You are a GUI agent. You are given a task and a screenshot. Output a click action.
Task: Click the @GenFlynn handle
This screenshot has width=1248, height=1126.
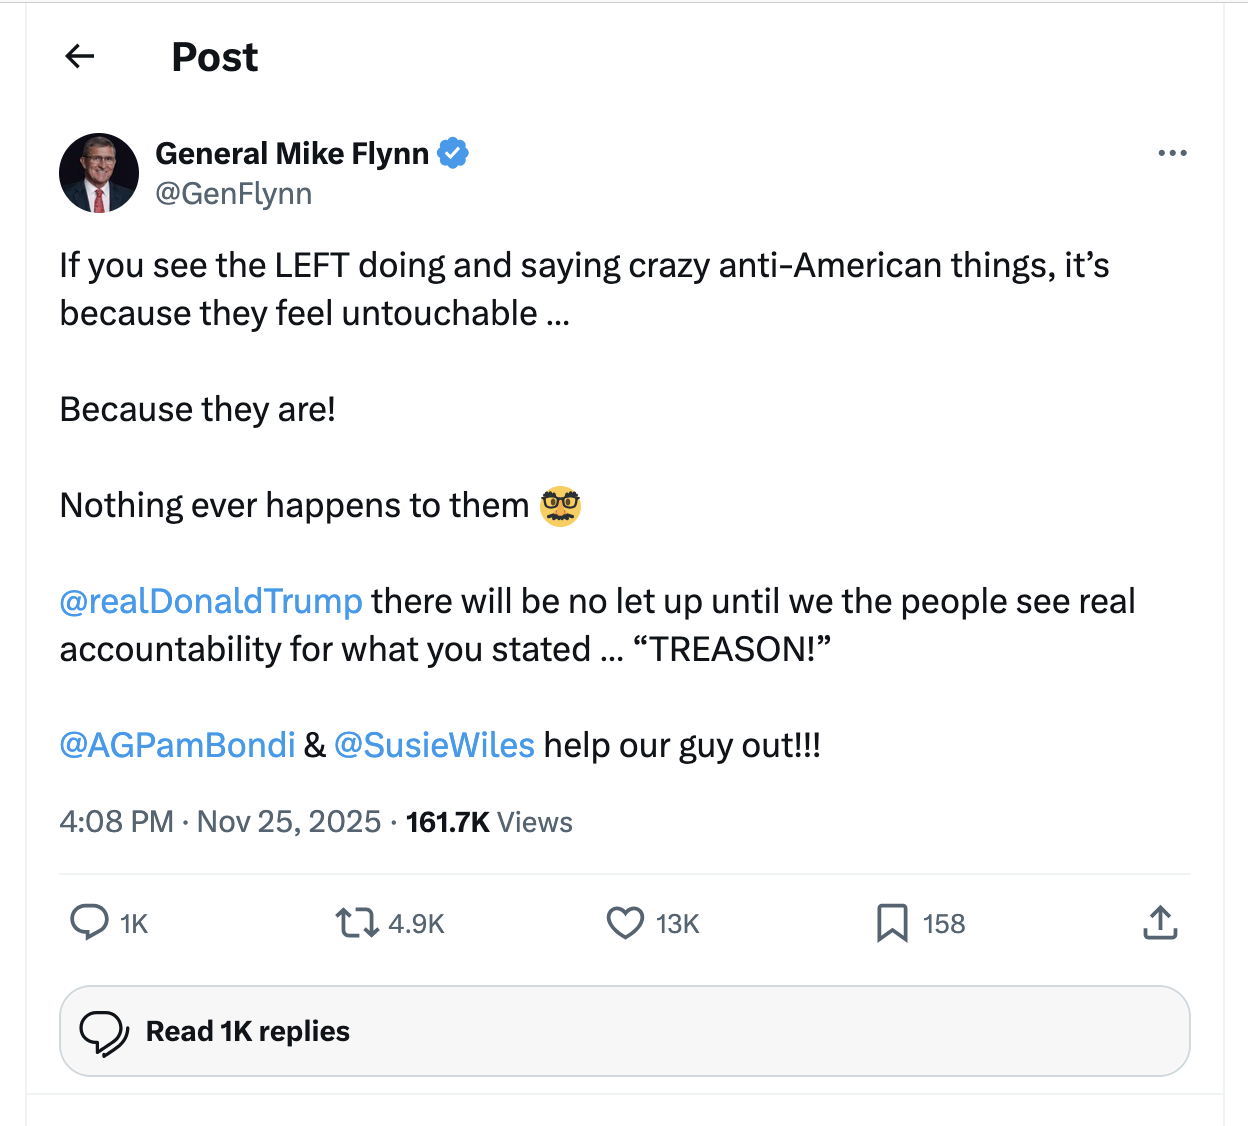(234, 193)
